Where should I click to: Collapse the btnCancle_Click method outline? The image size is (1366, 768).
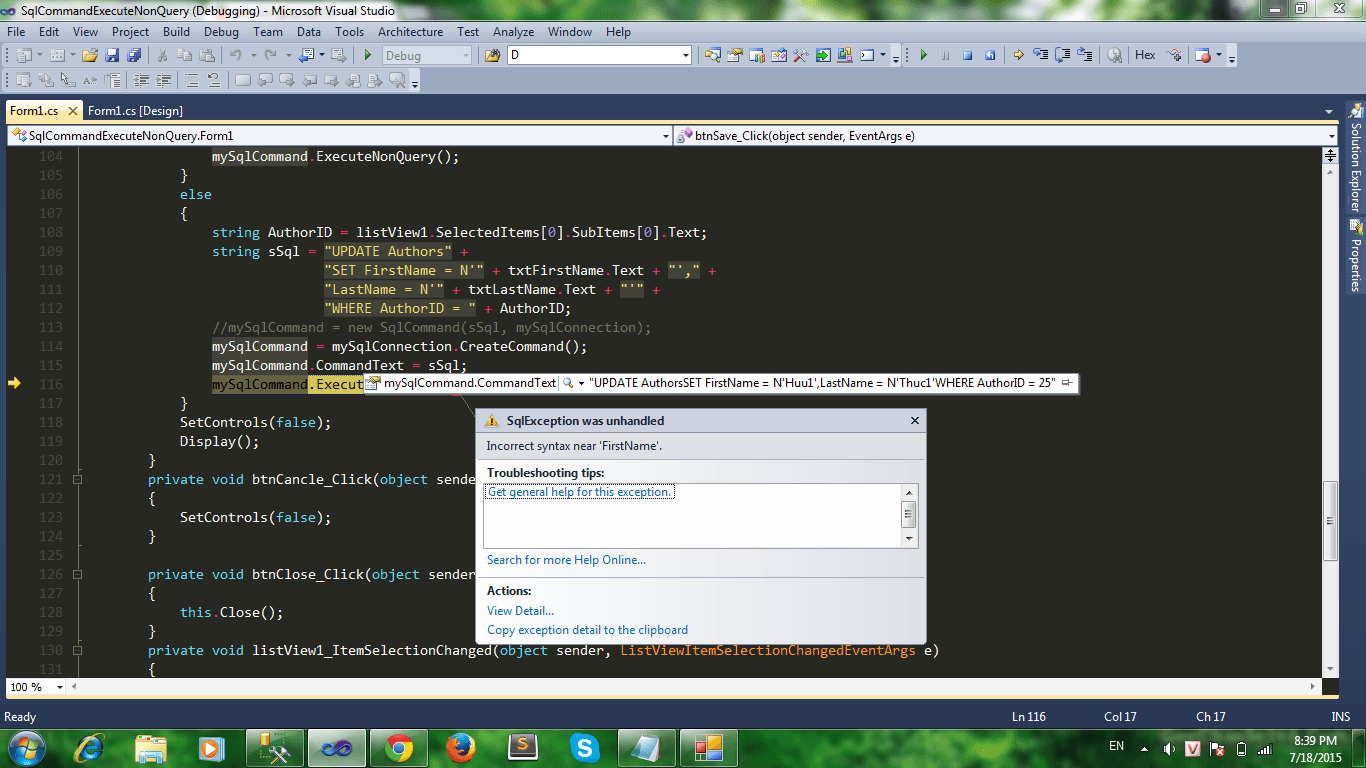[x=77, y=479]
